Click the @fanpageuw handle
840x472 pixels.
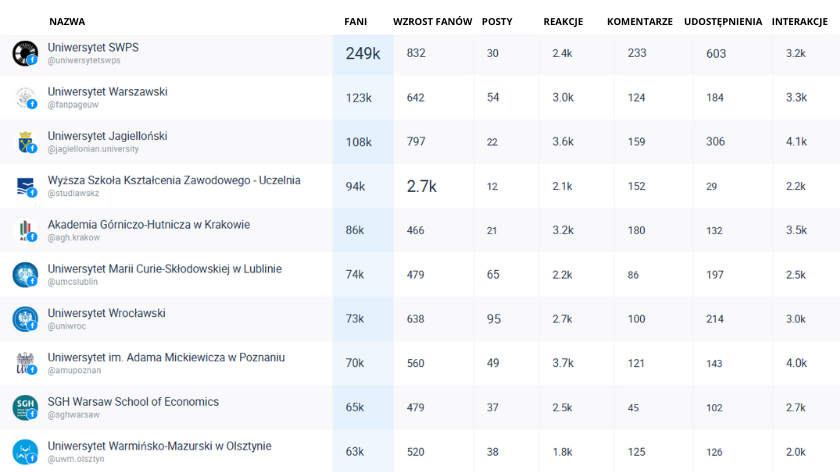[x=74, y=104]
